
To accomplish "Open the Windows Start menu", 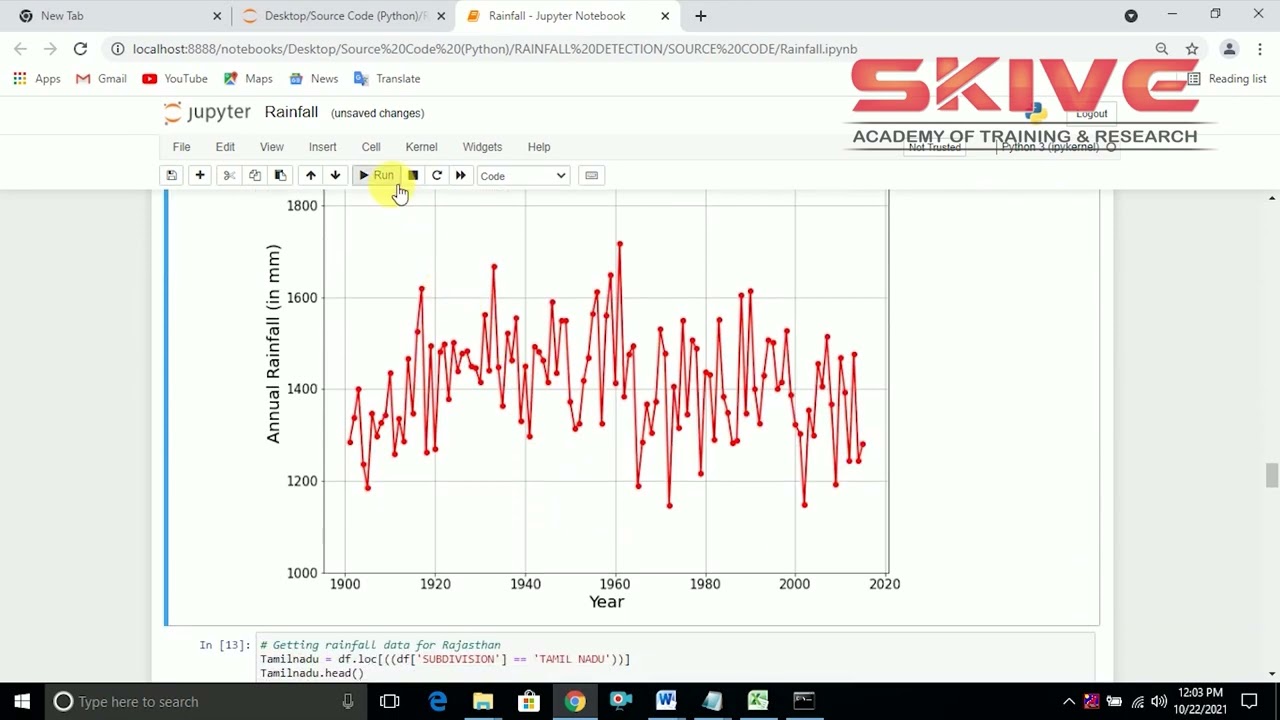I will [x=22, y=702].
